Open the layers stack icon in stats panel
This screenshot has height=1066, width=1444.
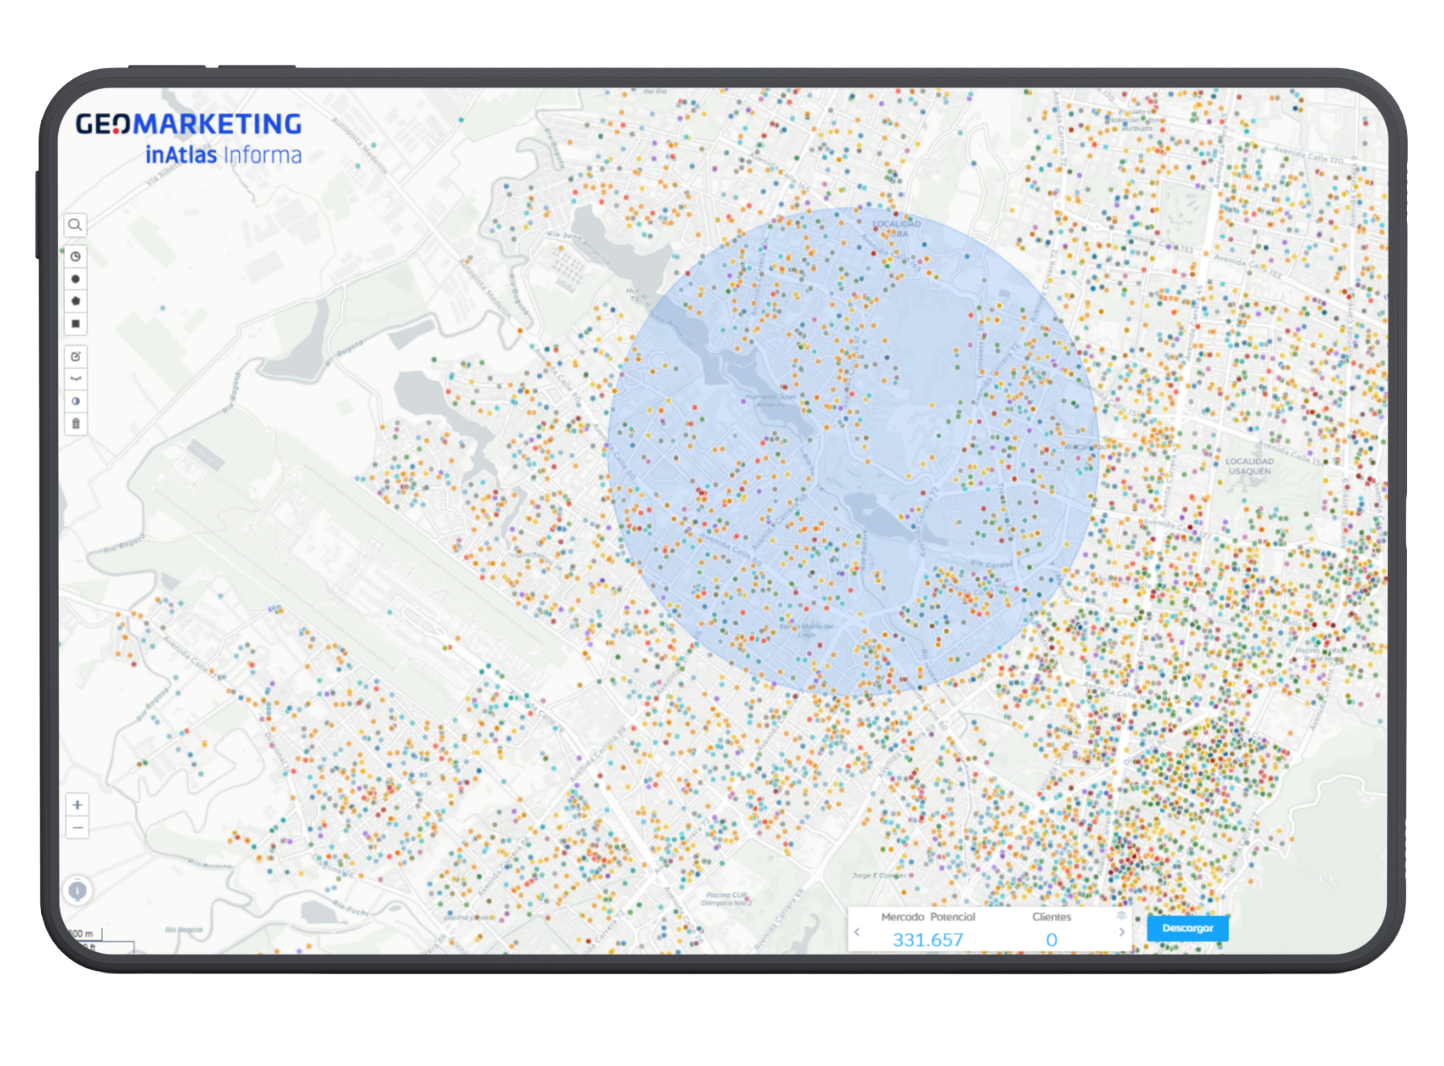click(x=1121, y=915)
